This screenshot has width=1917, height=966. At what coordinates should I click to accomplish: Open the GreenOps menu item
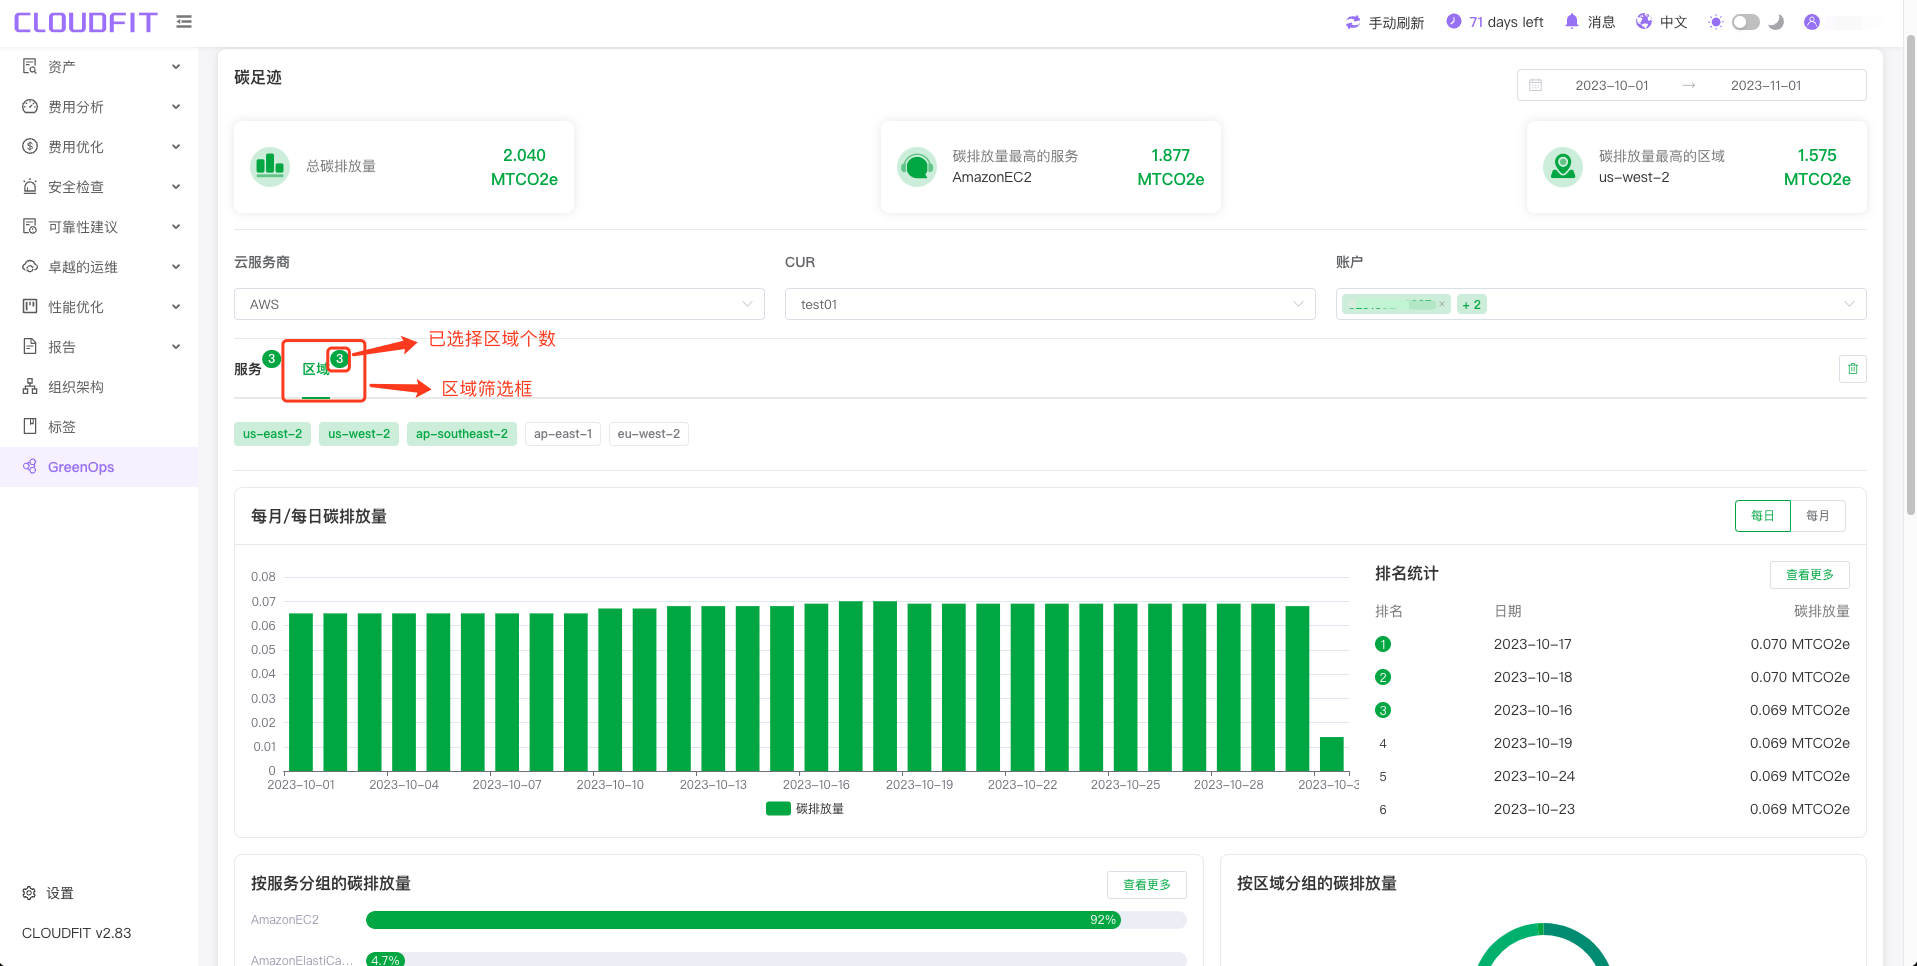click(x=99, y=467)
